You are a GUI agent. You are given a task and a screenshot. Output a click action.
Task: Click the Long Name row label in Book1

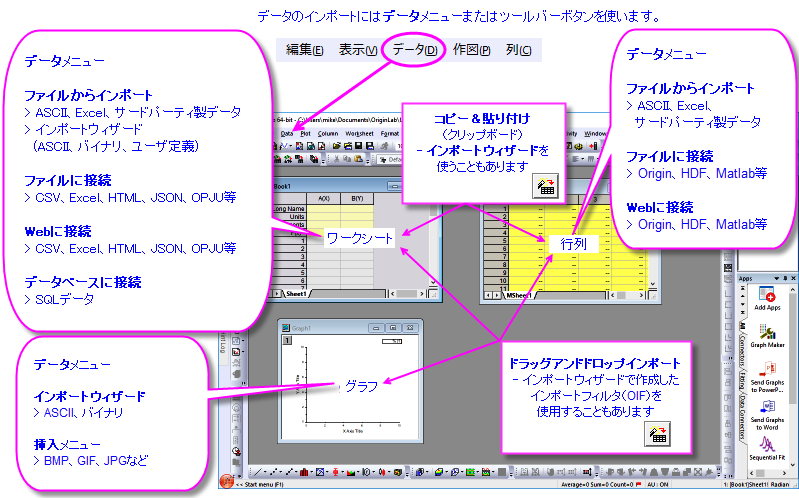(289, 208)
